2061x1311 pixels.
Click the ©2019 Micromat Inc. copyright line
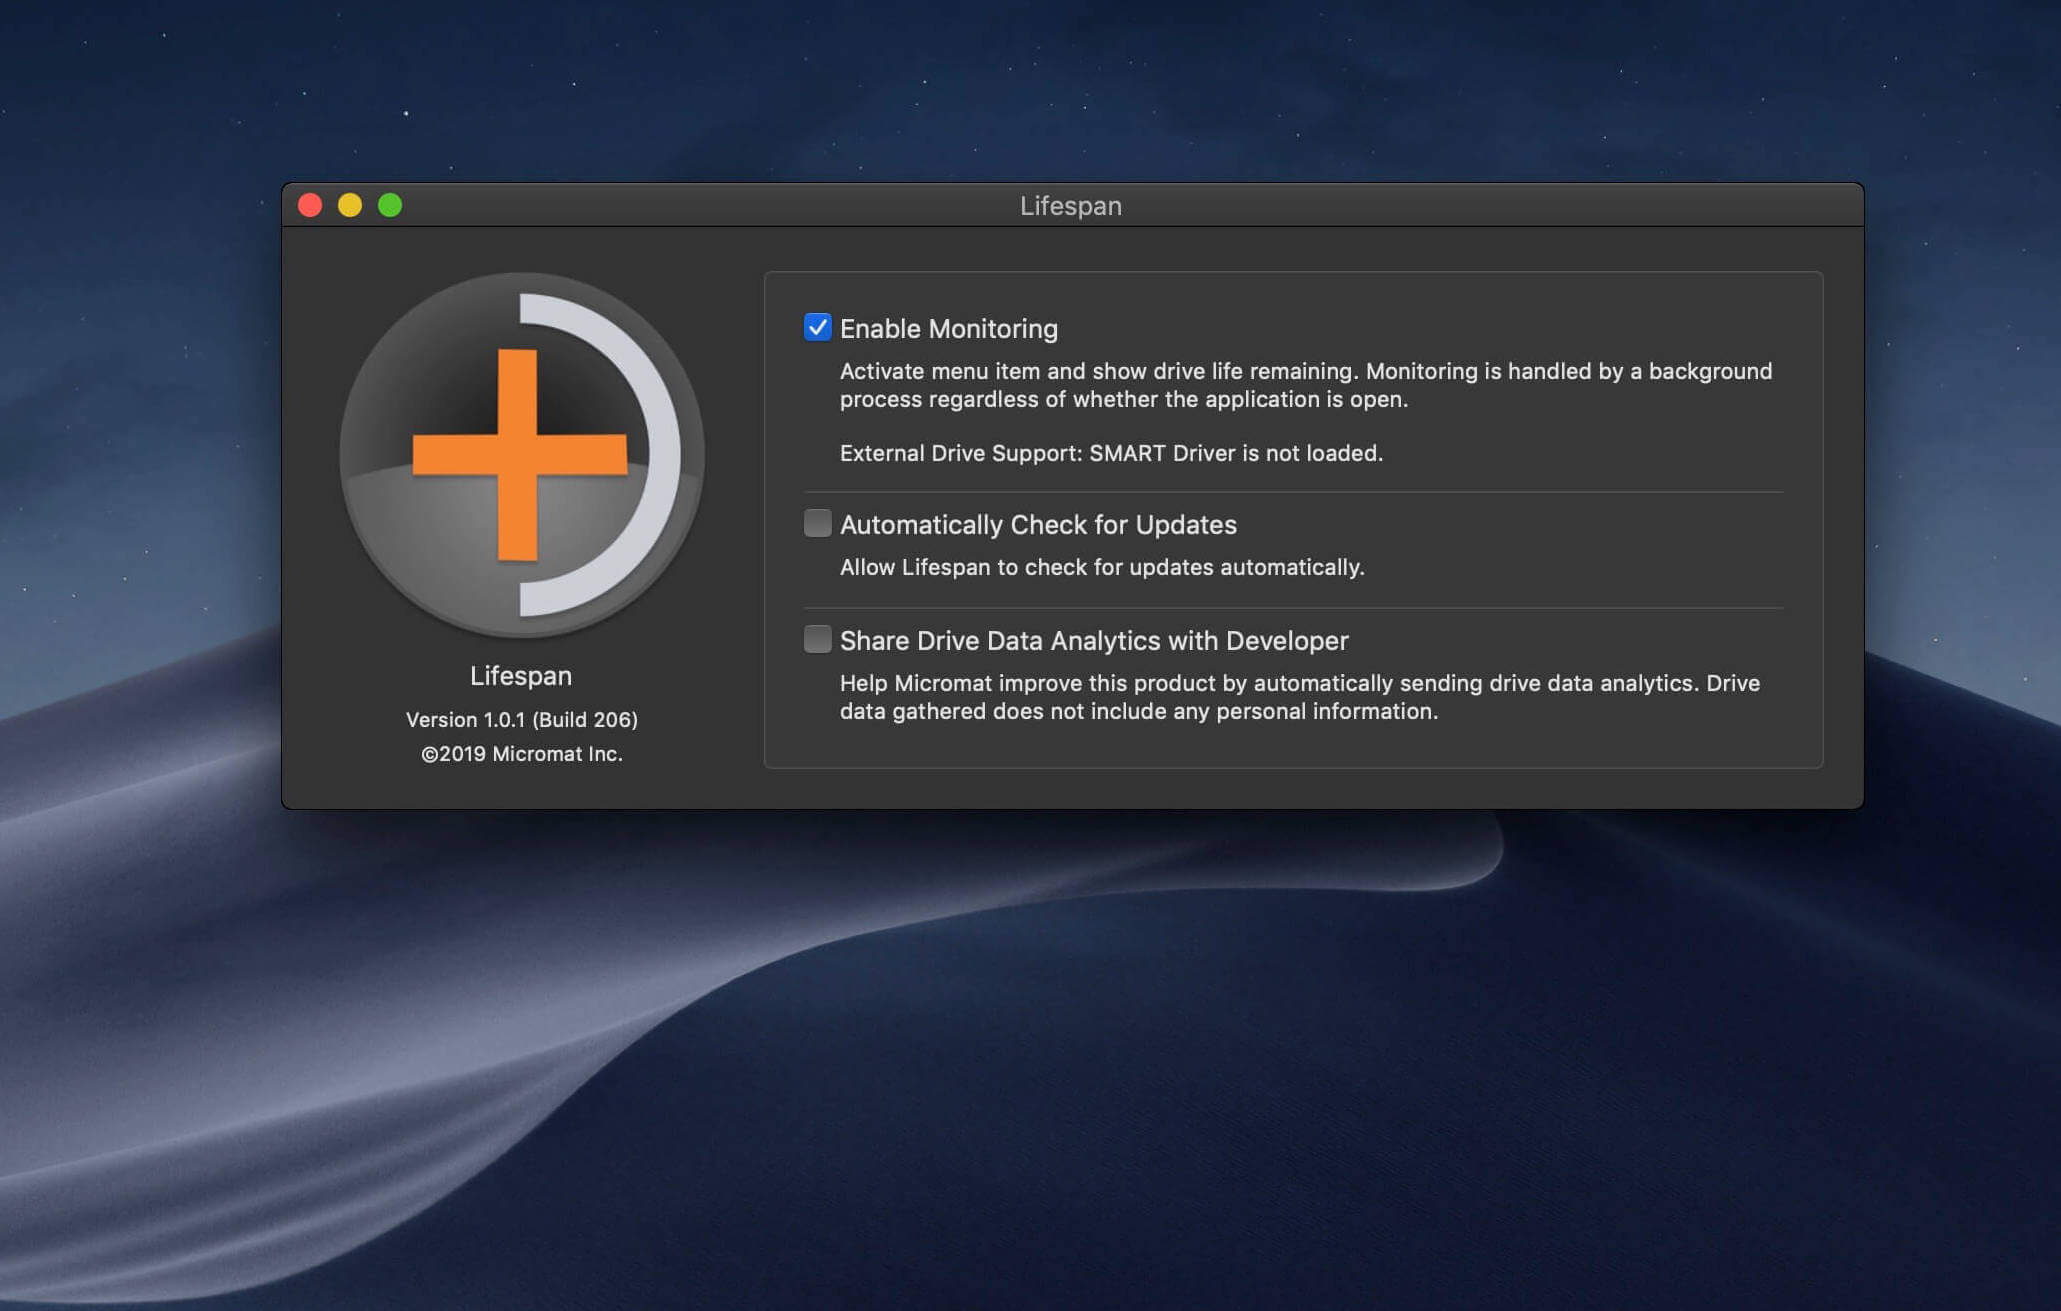pyautogui.click(x=521, y=754)
